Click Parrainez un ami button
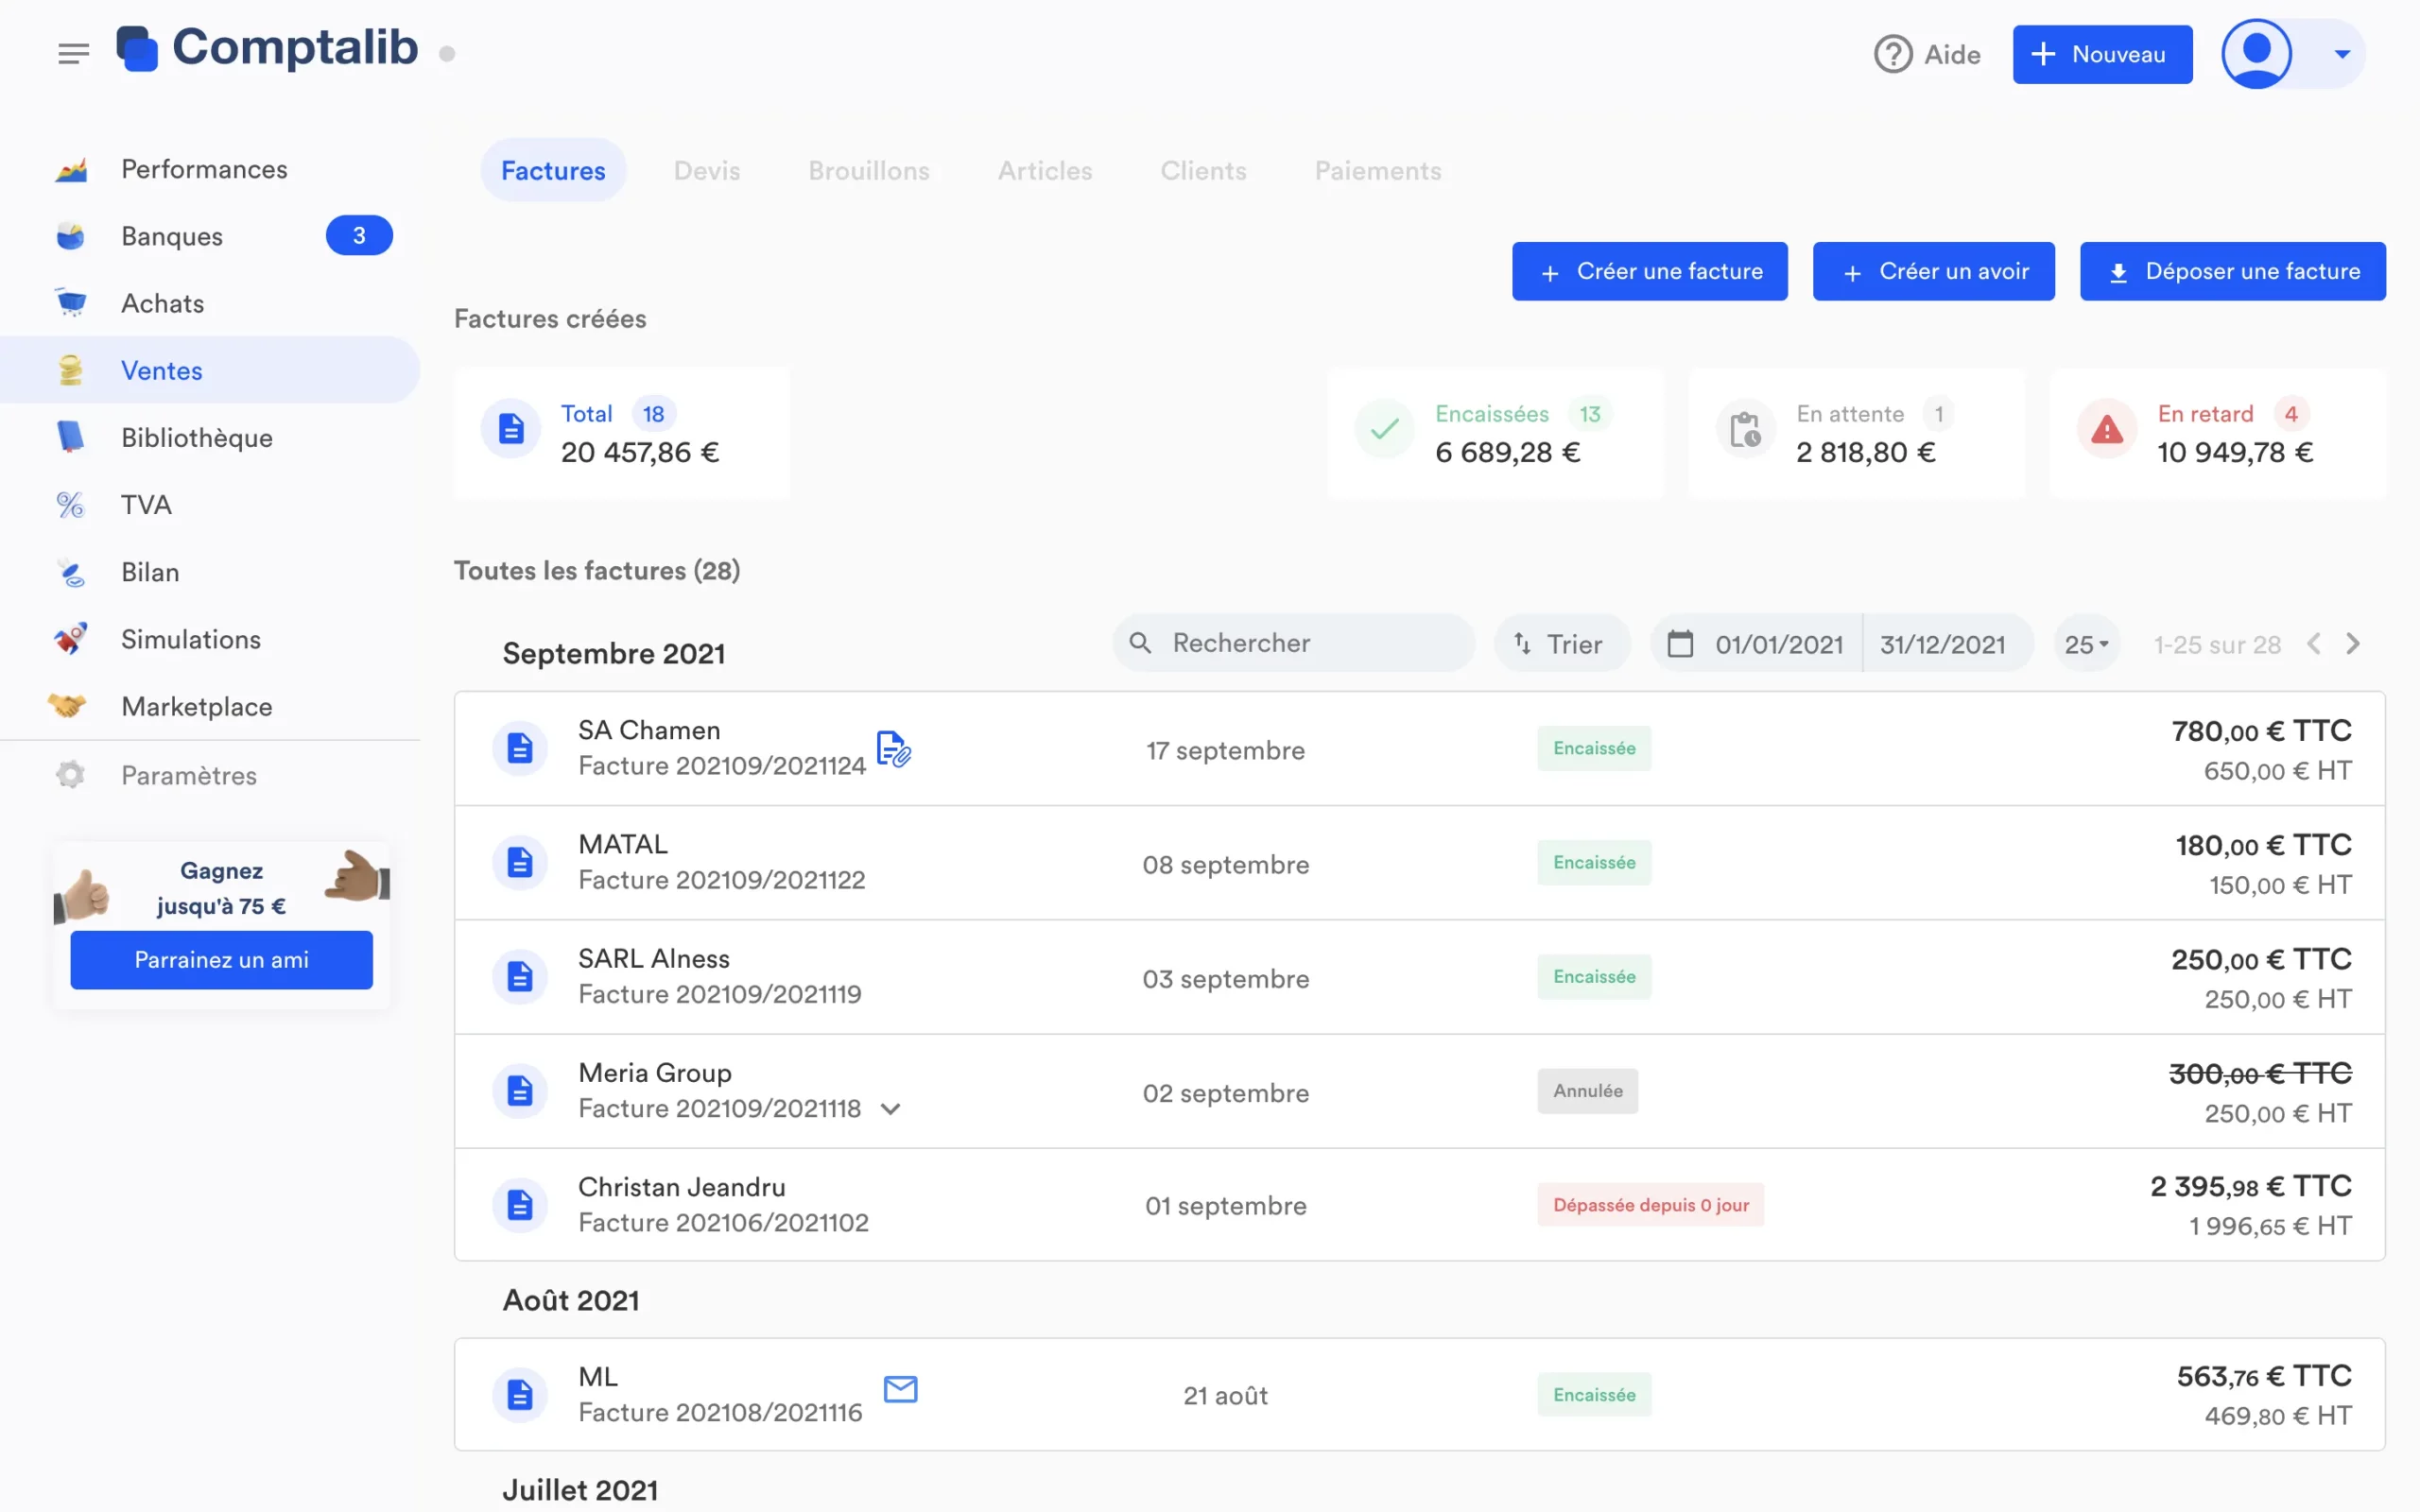 coord(221,960)
